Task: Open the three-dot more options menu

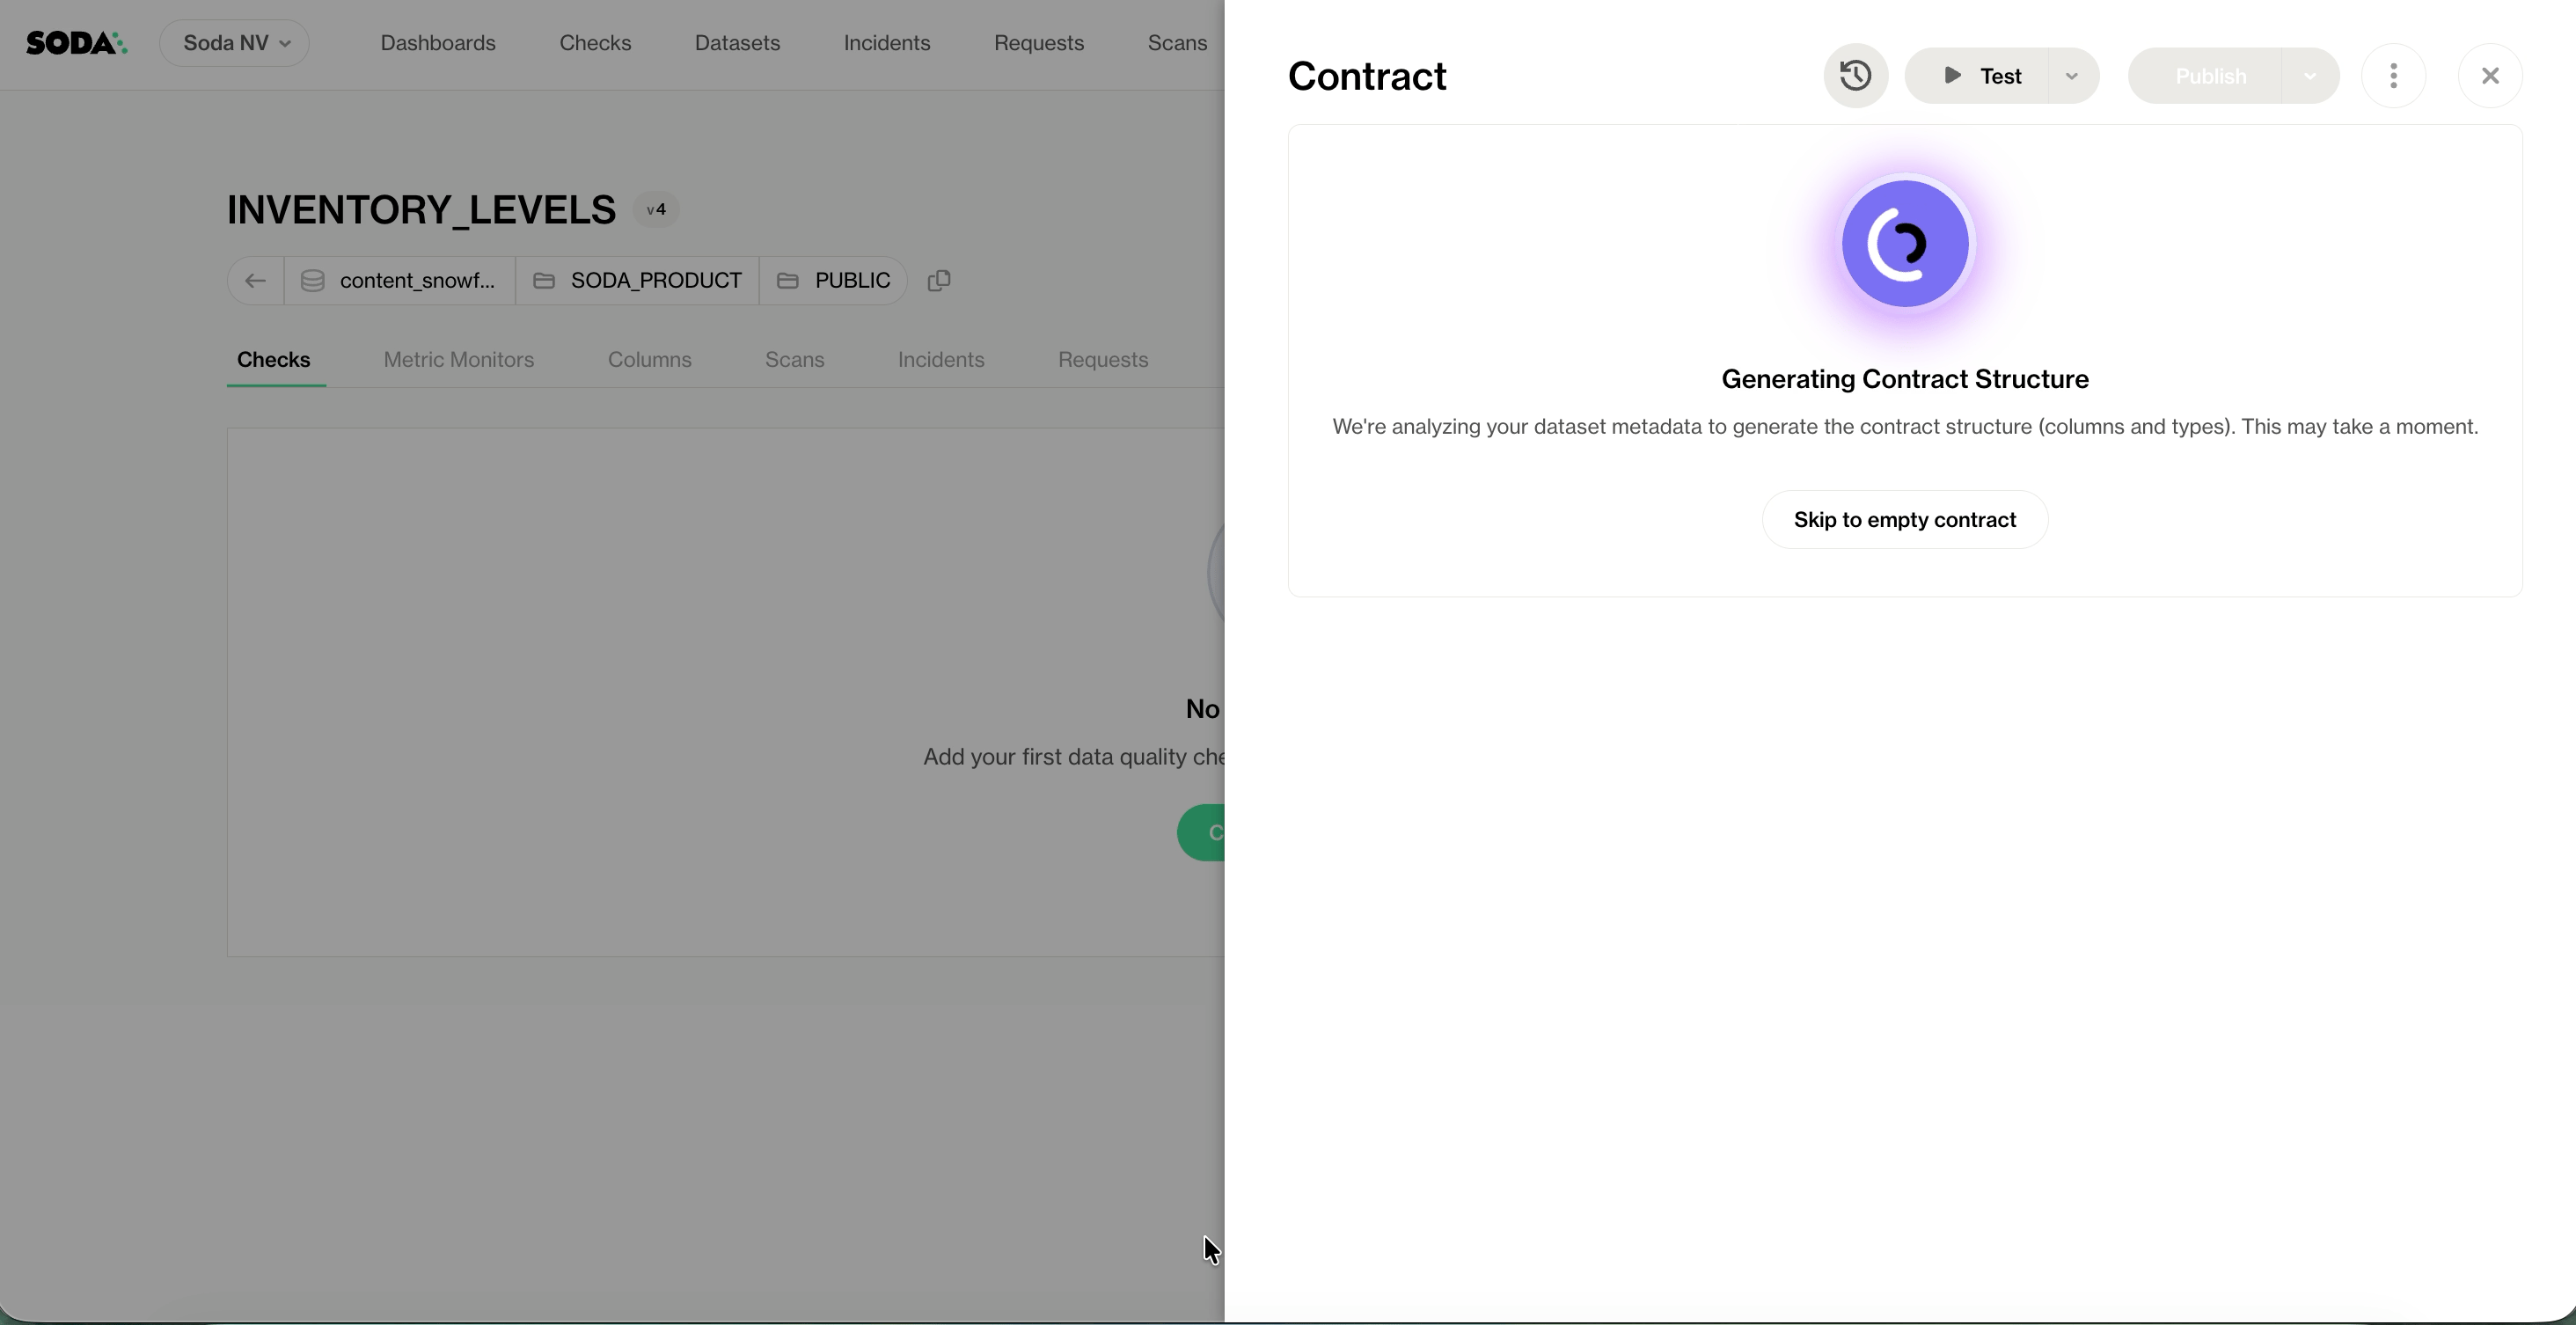Action: click(2393, 76)
